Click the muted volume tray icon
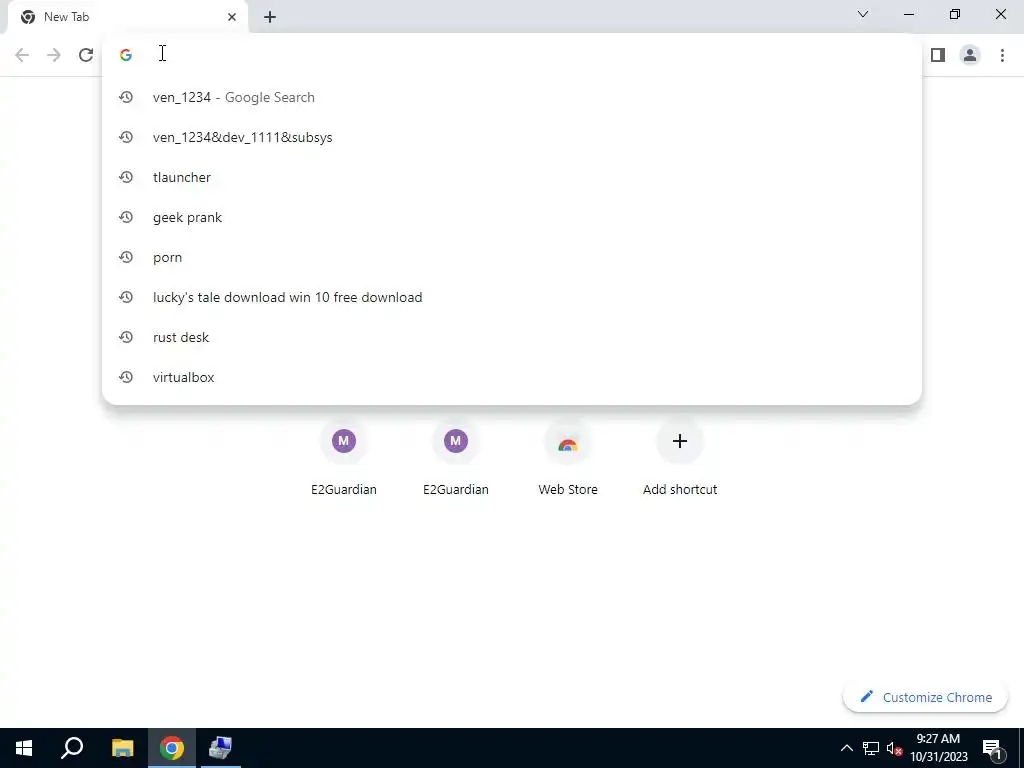The width and height of the screenshot is (1024, 768). point(894,748)
